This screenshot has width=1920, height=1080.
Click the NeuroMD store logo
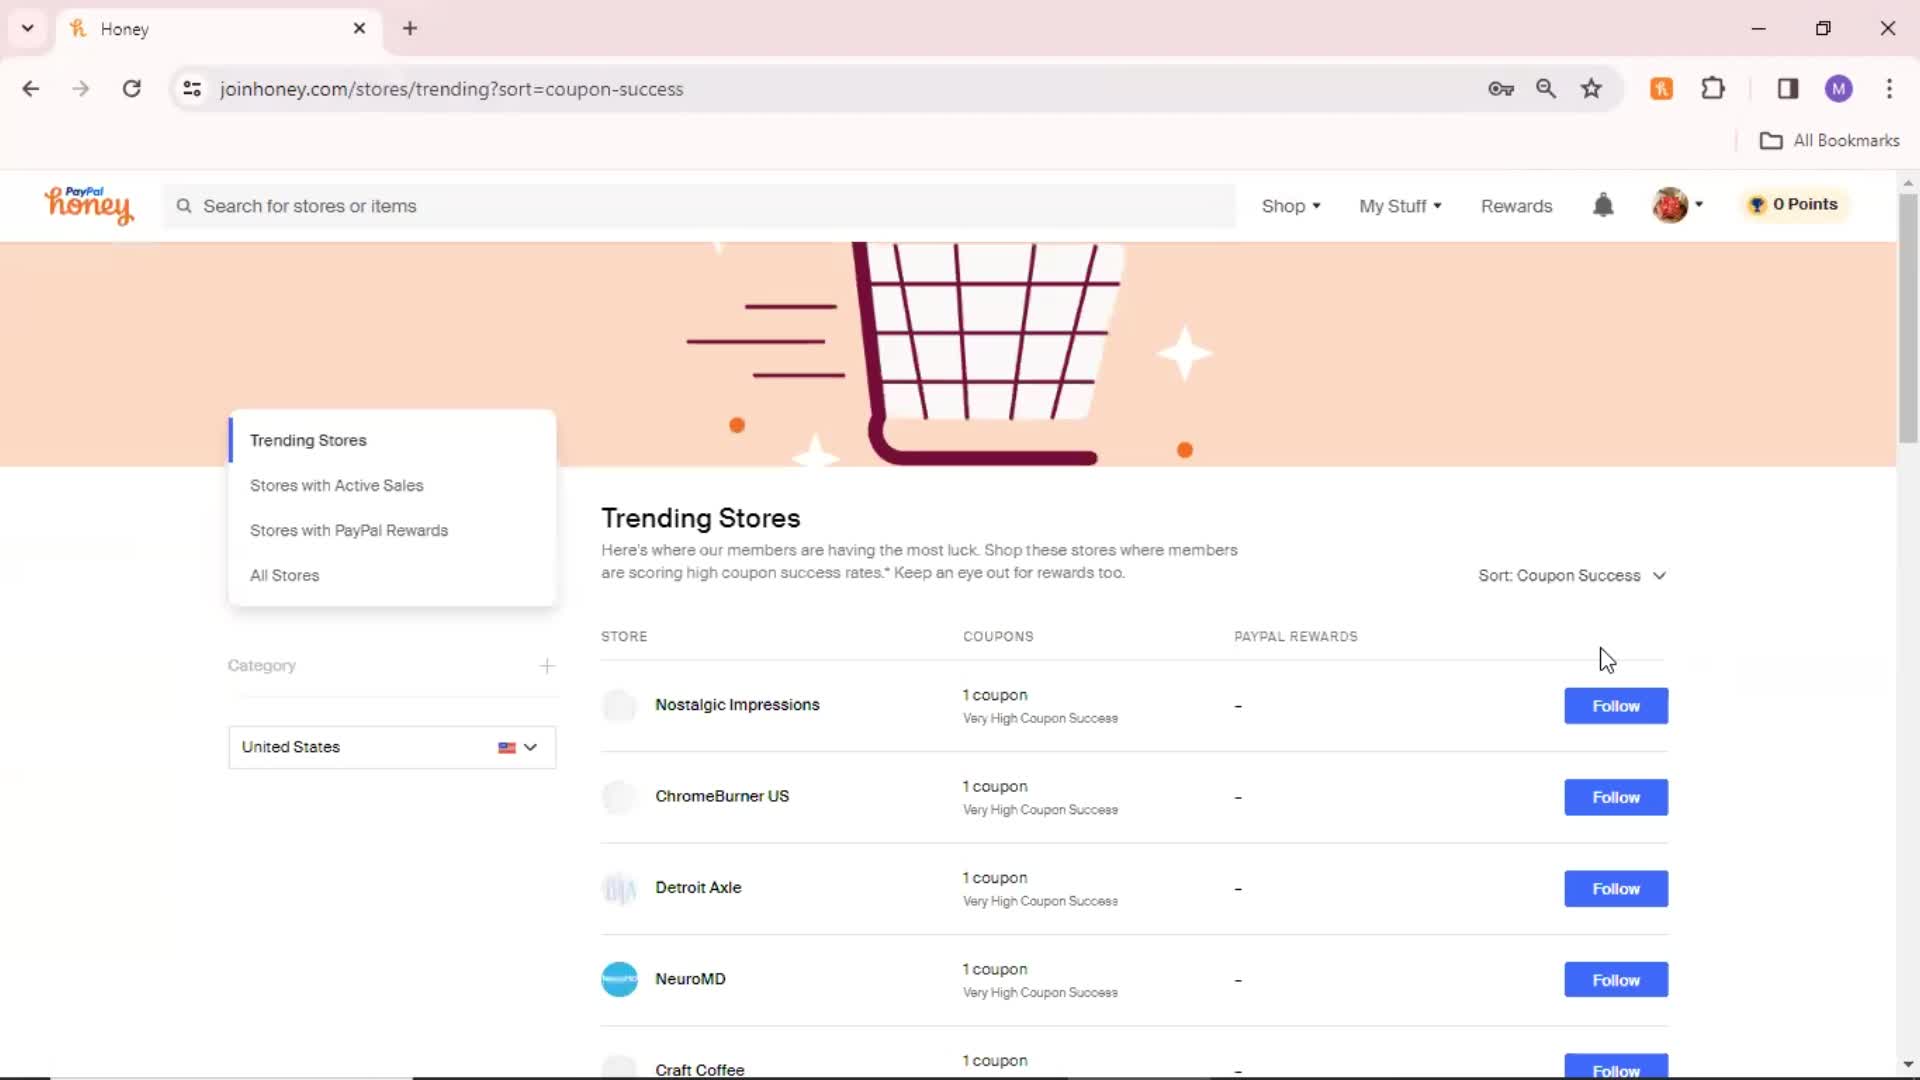coord(619,979)
